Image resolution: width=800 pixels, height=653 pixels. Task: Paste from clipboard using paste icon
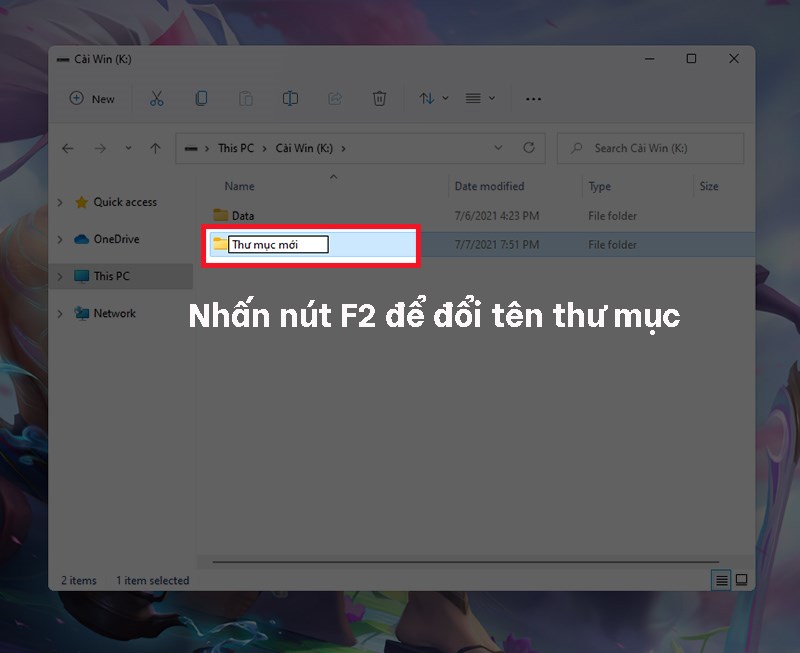tap(245, 99)
